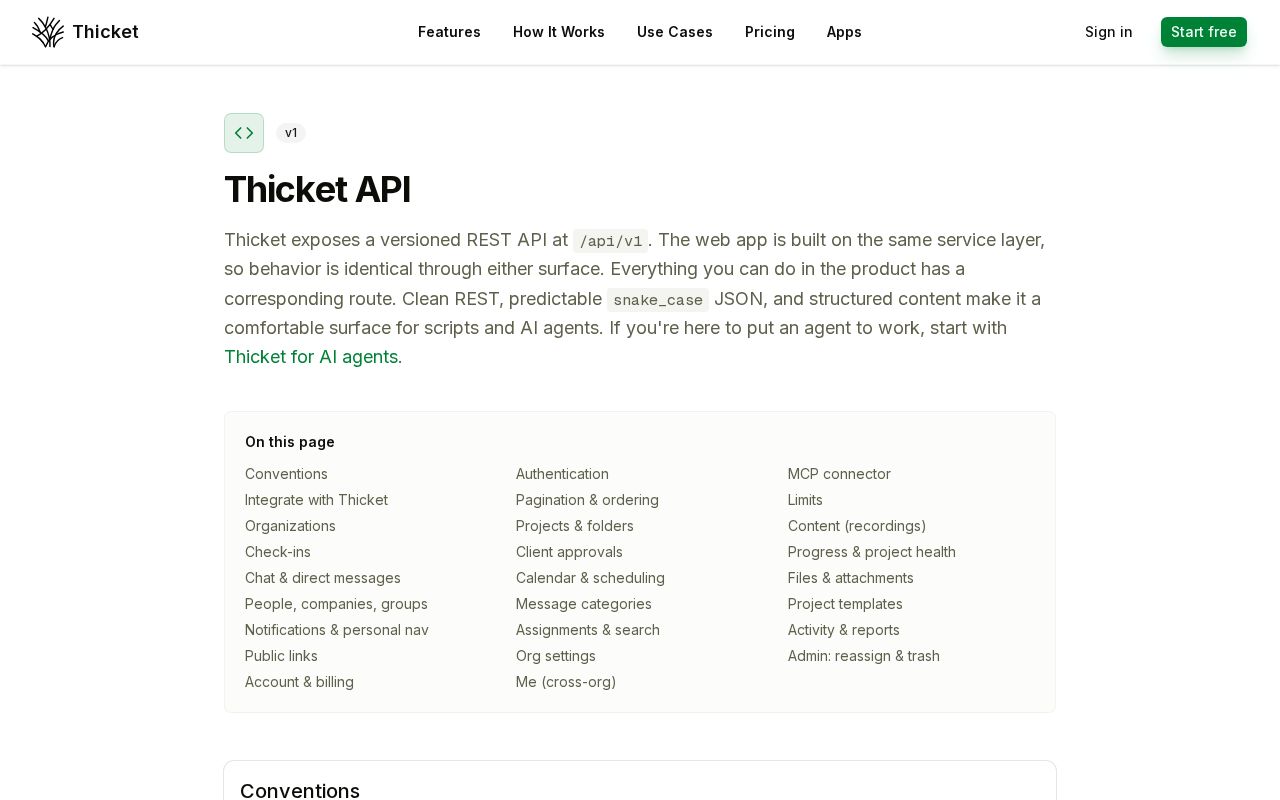Select the v1 version badge
The height and width of the screenshot is (800, 1280).
pyautogui.click(x=291, y=133)
